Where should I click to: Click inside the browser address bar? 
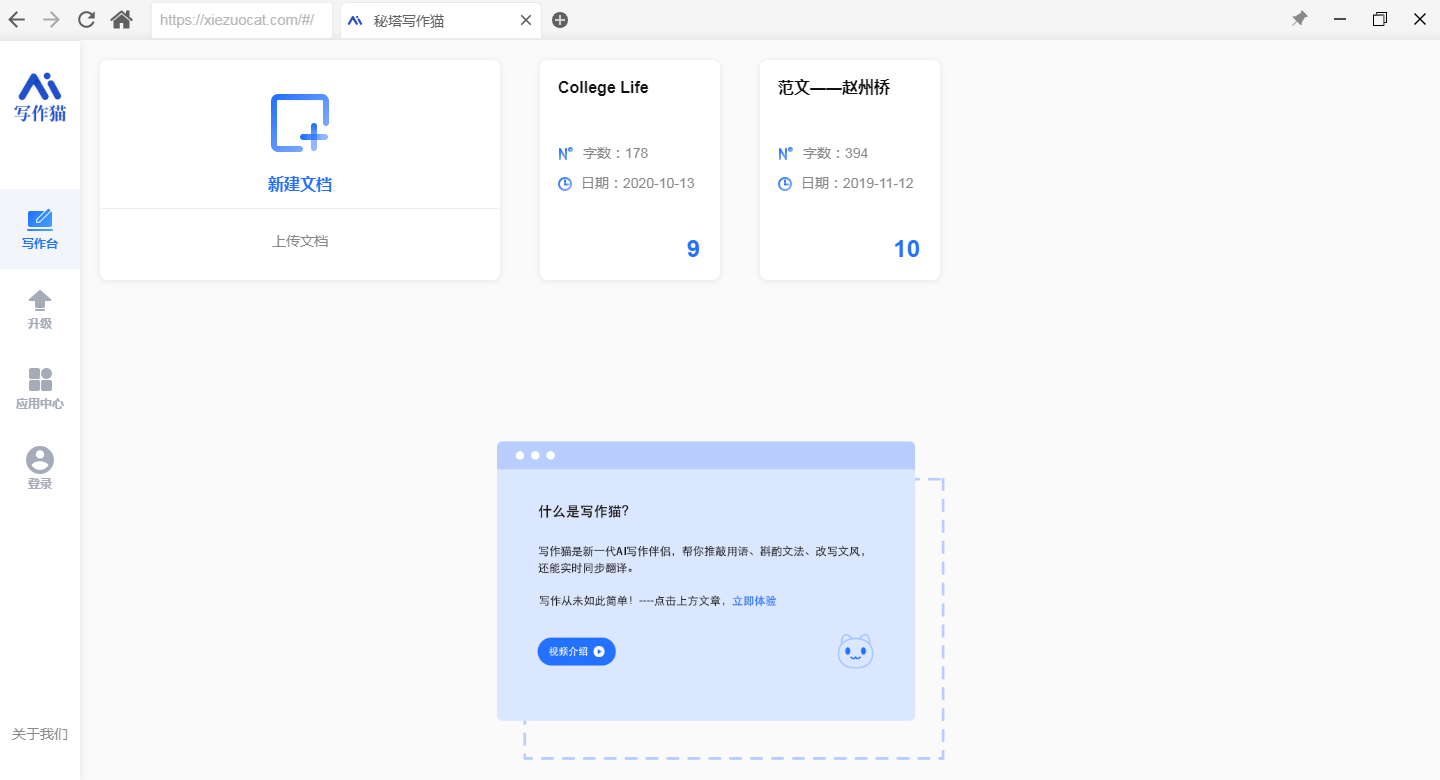[240, 19]
